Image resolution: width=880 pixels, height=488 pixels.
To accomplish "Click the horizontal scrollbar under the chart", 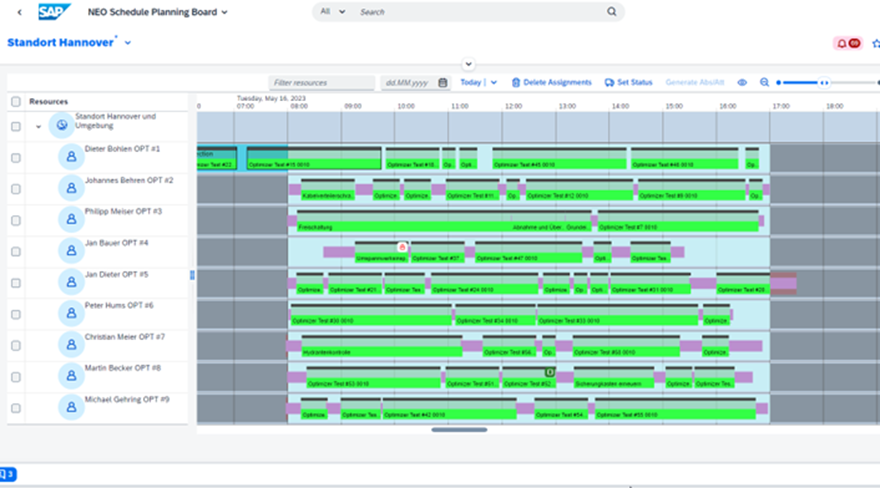I will click(459, 430).
